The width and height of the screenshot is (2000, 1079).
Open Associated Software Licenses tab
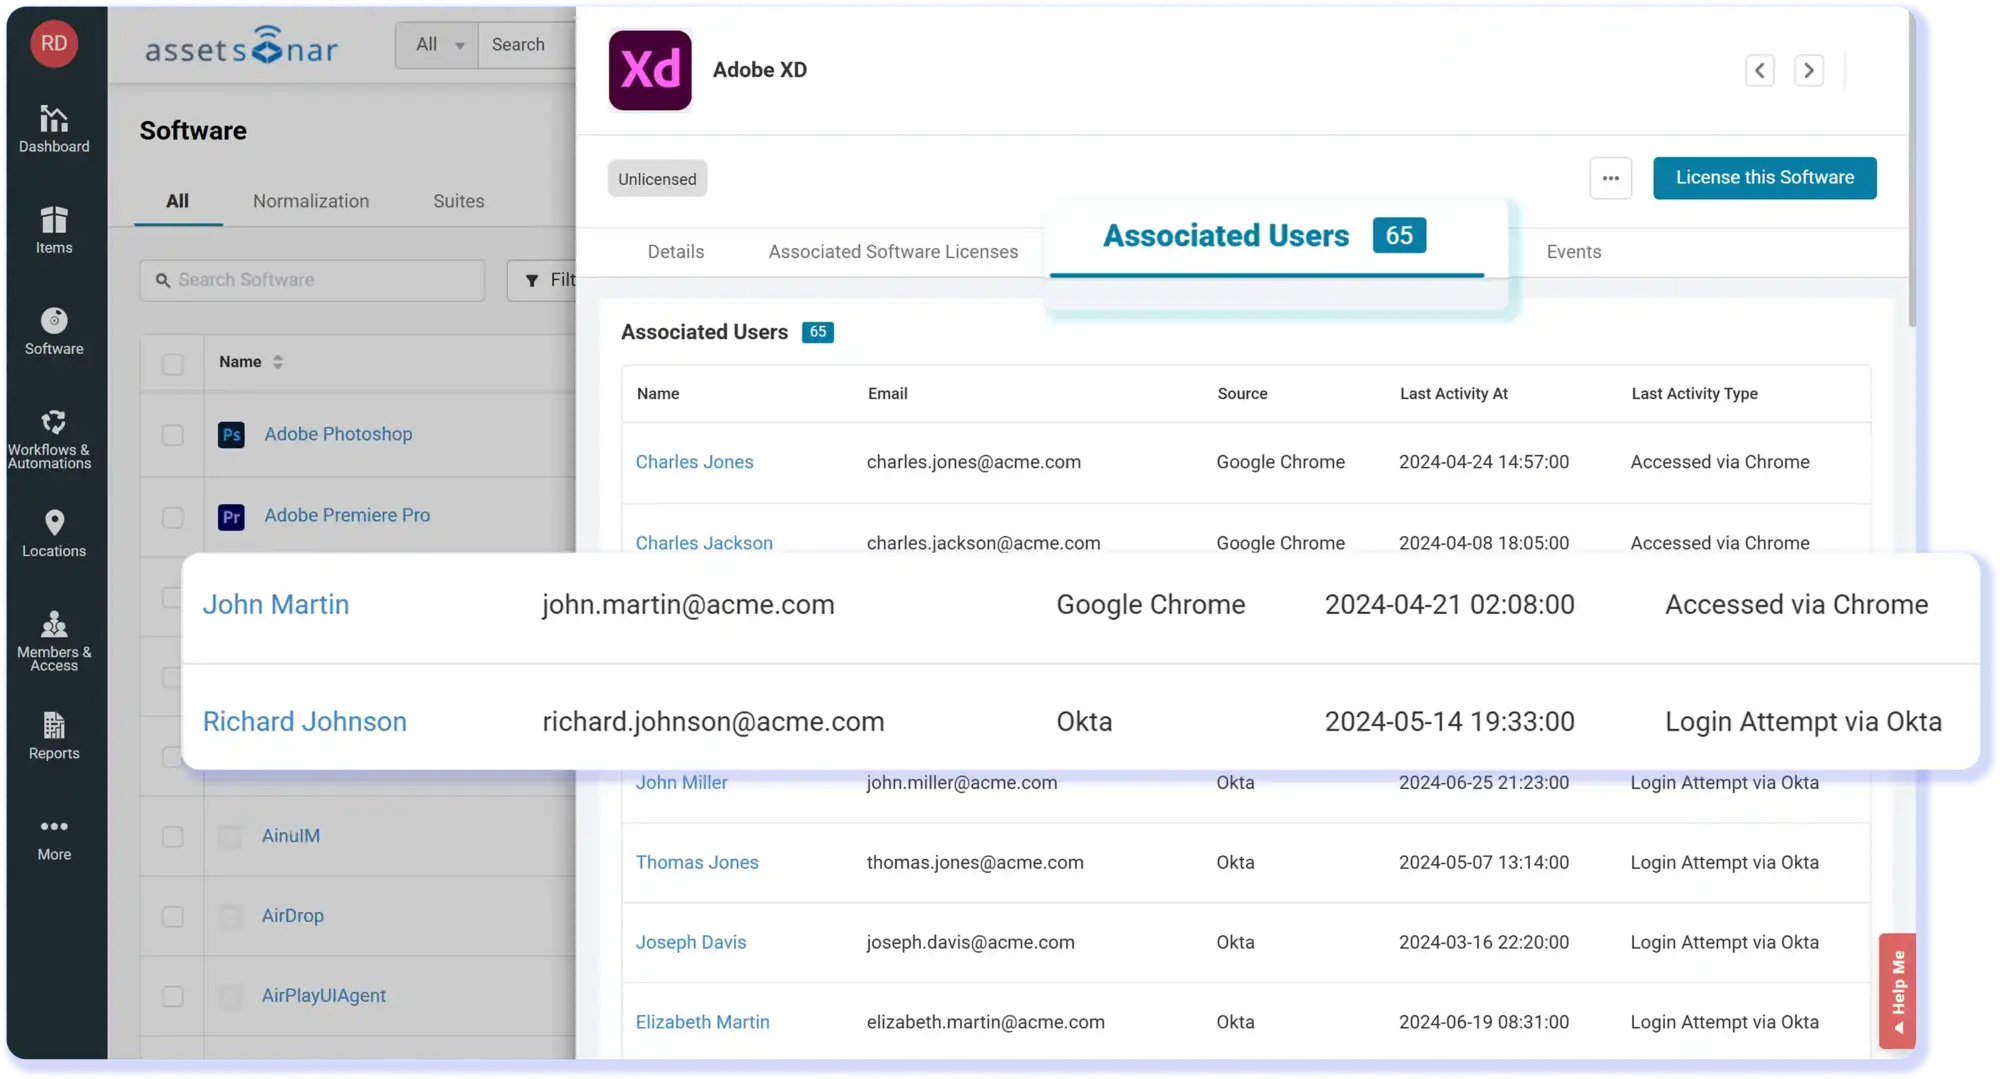[893, 252]
